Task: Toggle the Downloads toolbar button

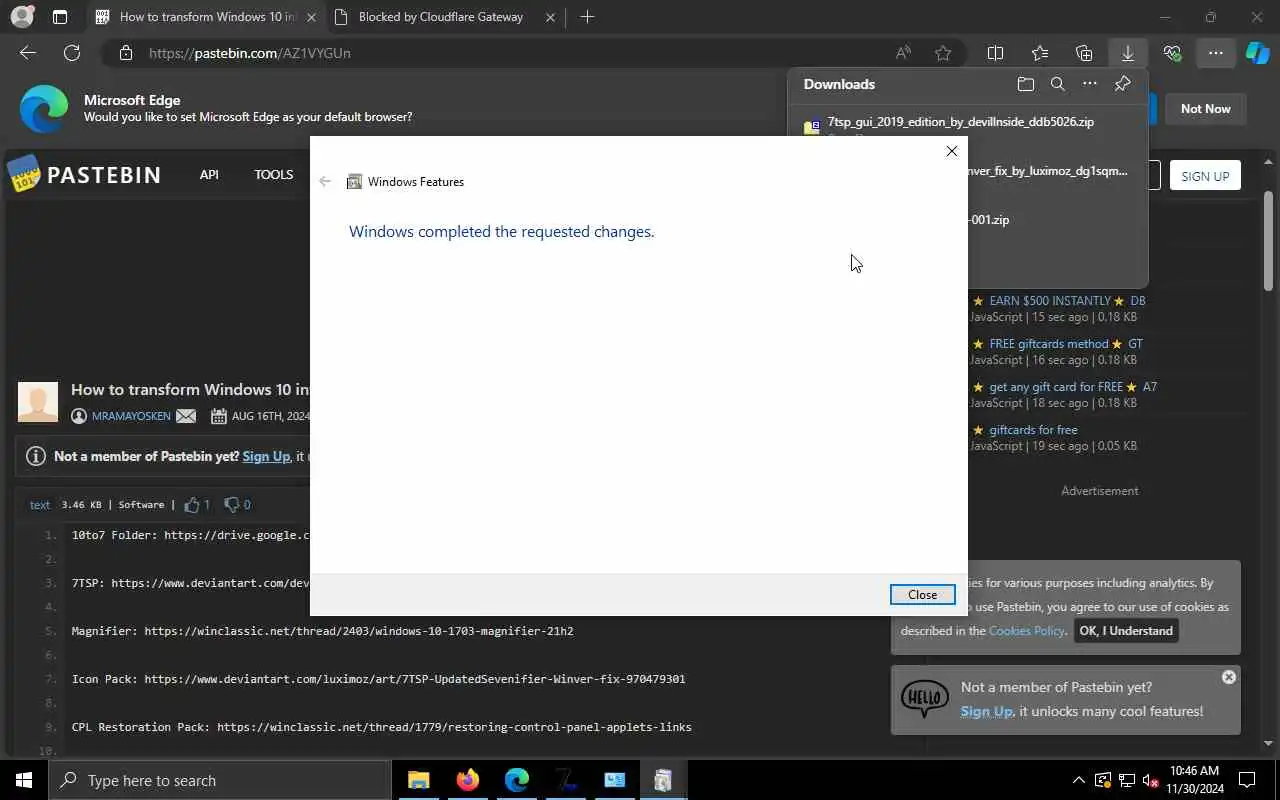Action: (1128, 53)
